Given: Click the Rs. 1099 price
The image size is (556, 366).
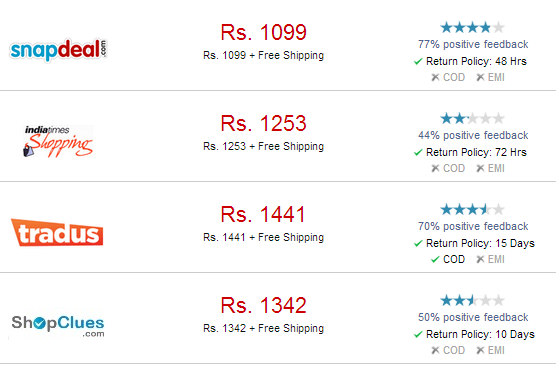Looking at the screenshot, I should 263,32.
